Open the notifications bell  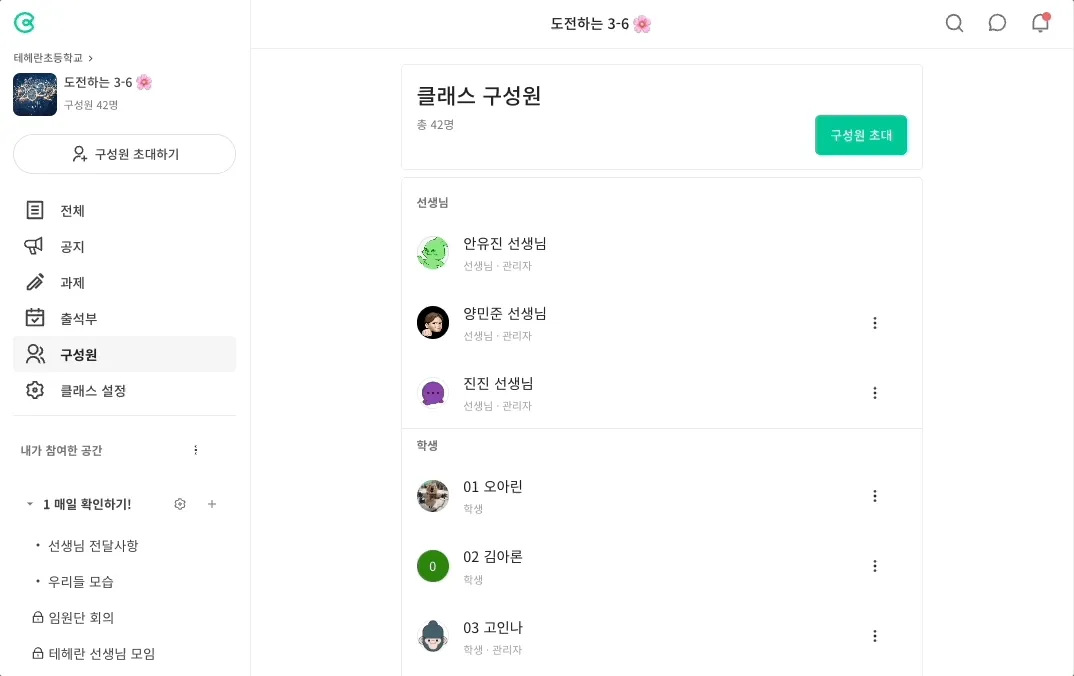1040,23
